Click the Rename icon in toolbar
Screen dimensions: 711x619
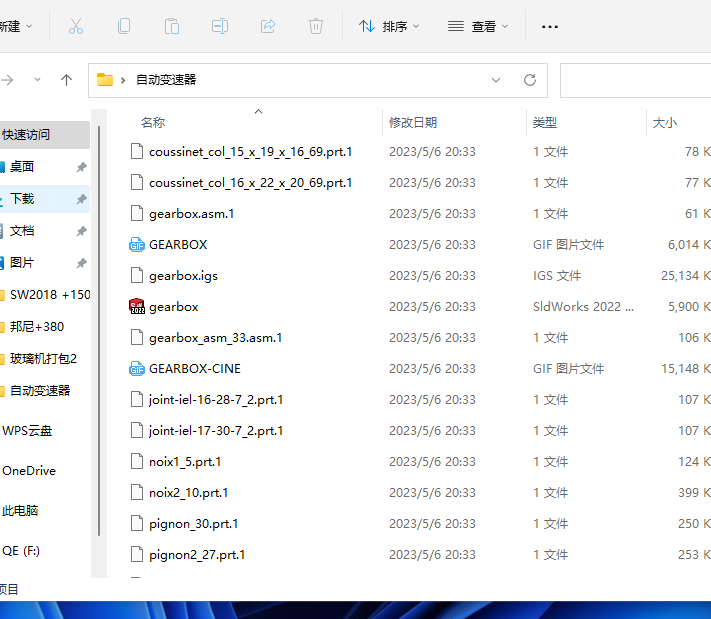tap(220, 26)
